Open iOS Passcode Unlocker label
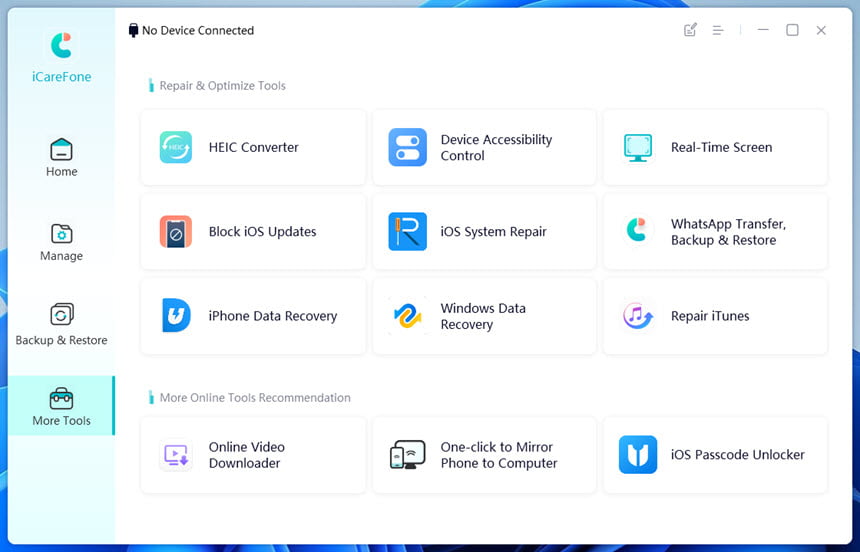 point(738,455)
